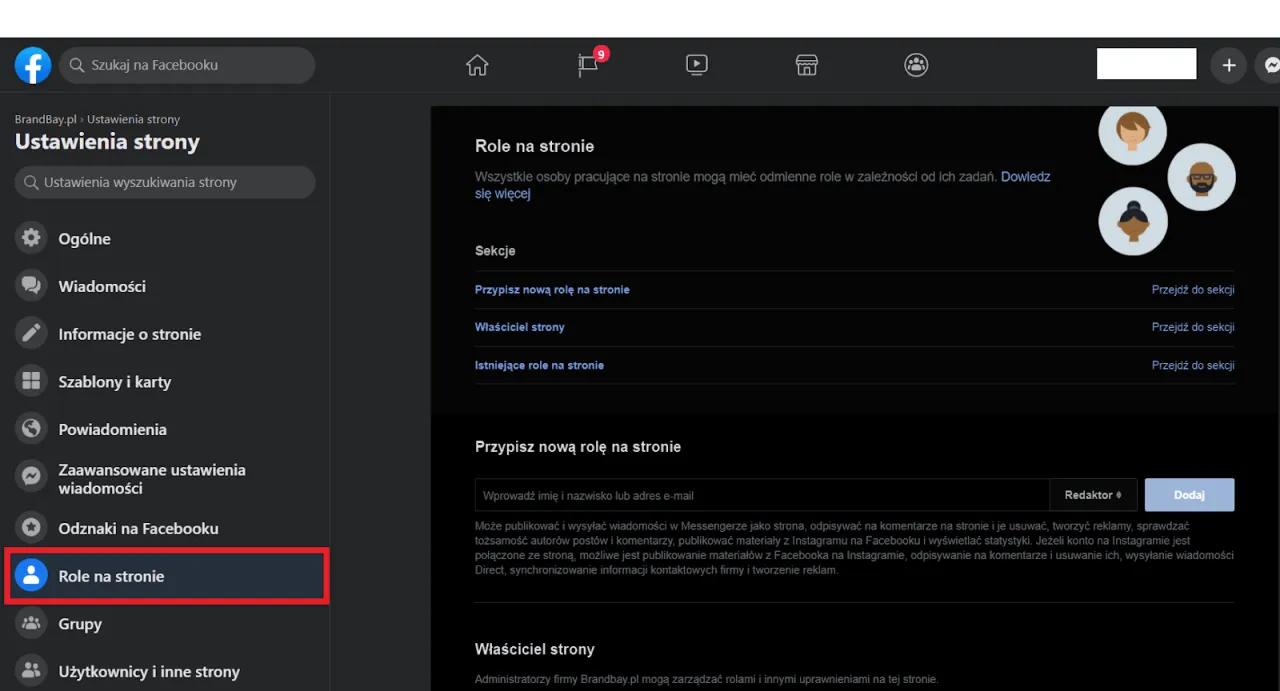Open Wiadomości settings section

(101, 287)
